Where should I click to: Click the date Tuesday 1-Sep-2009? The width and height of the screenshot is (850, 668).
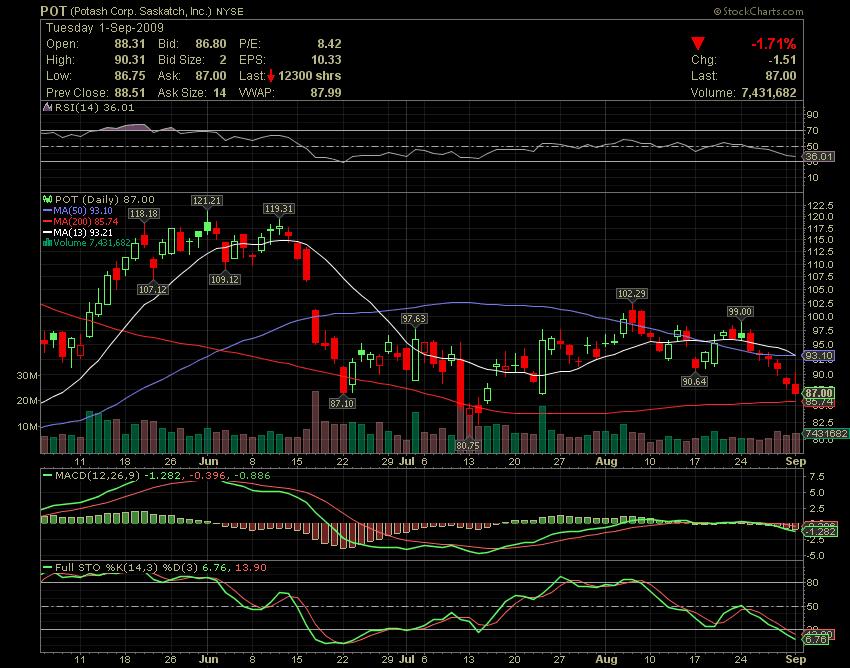tap(105, 28)
